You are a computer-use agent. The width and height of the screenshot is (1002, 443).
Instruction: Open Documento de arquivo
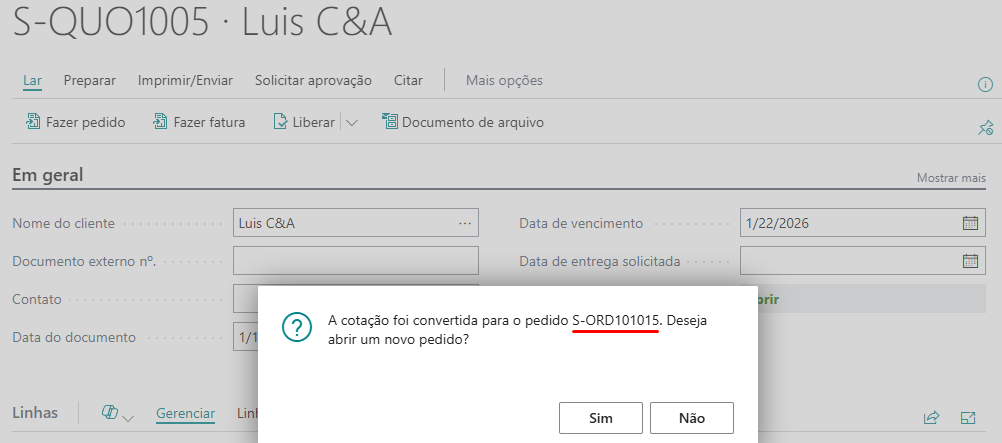point(462,123)
